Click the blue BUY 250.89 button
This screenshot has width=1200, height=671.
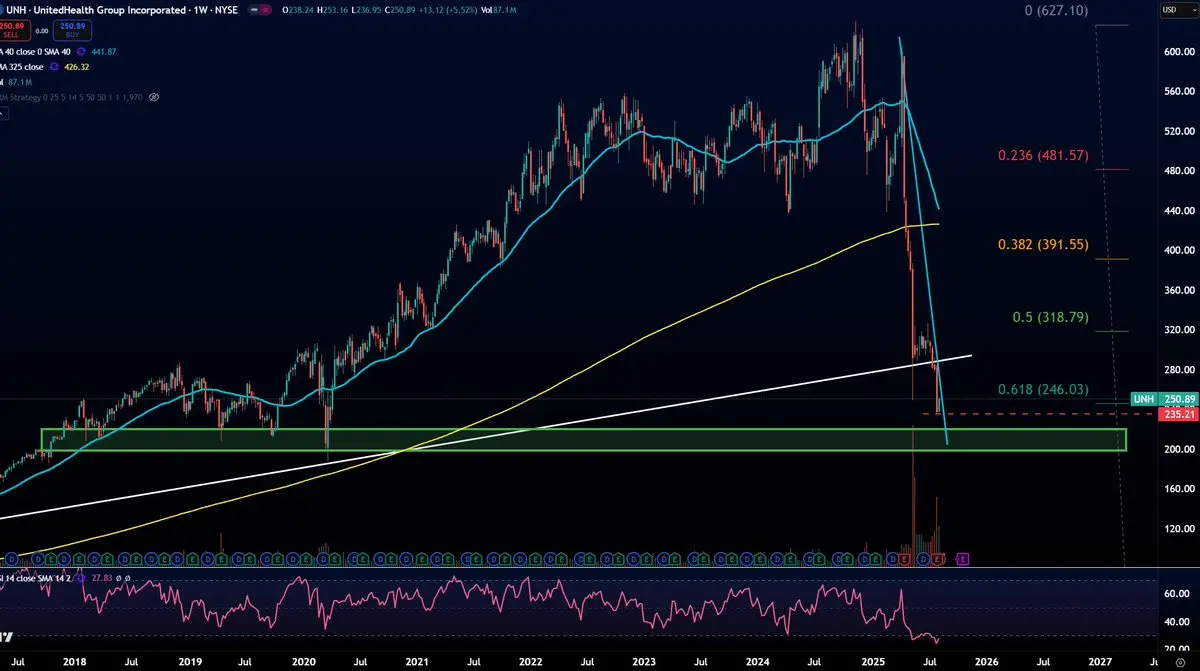(x=72, y=30)
